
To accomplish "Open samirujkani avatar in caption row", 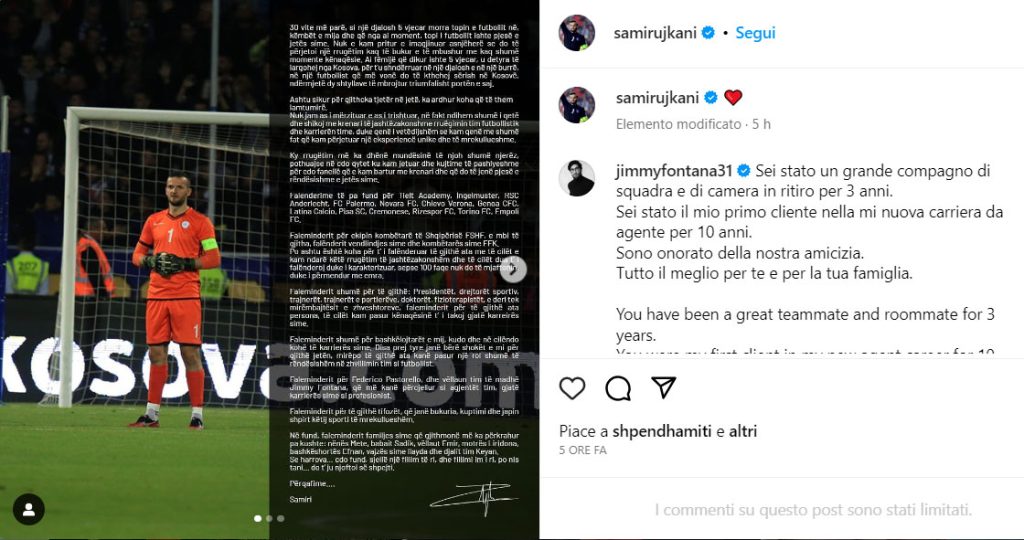I will coord(577,105).
